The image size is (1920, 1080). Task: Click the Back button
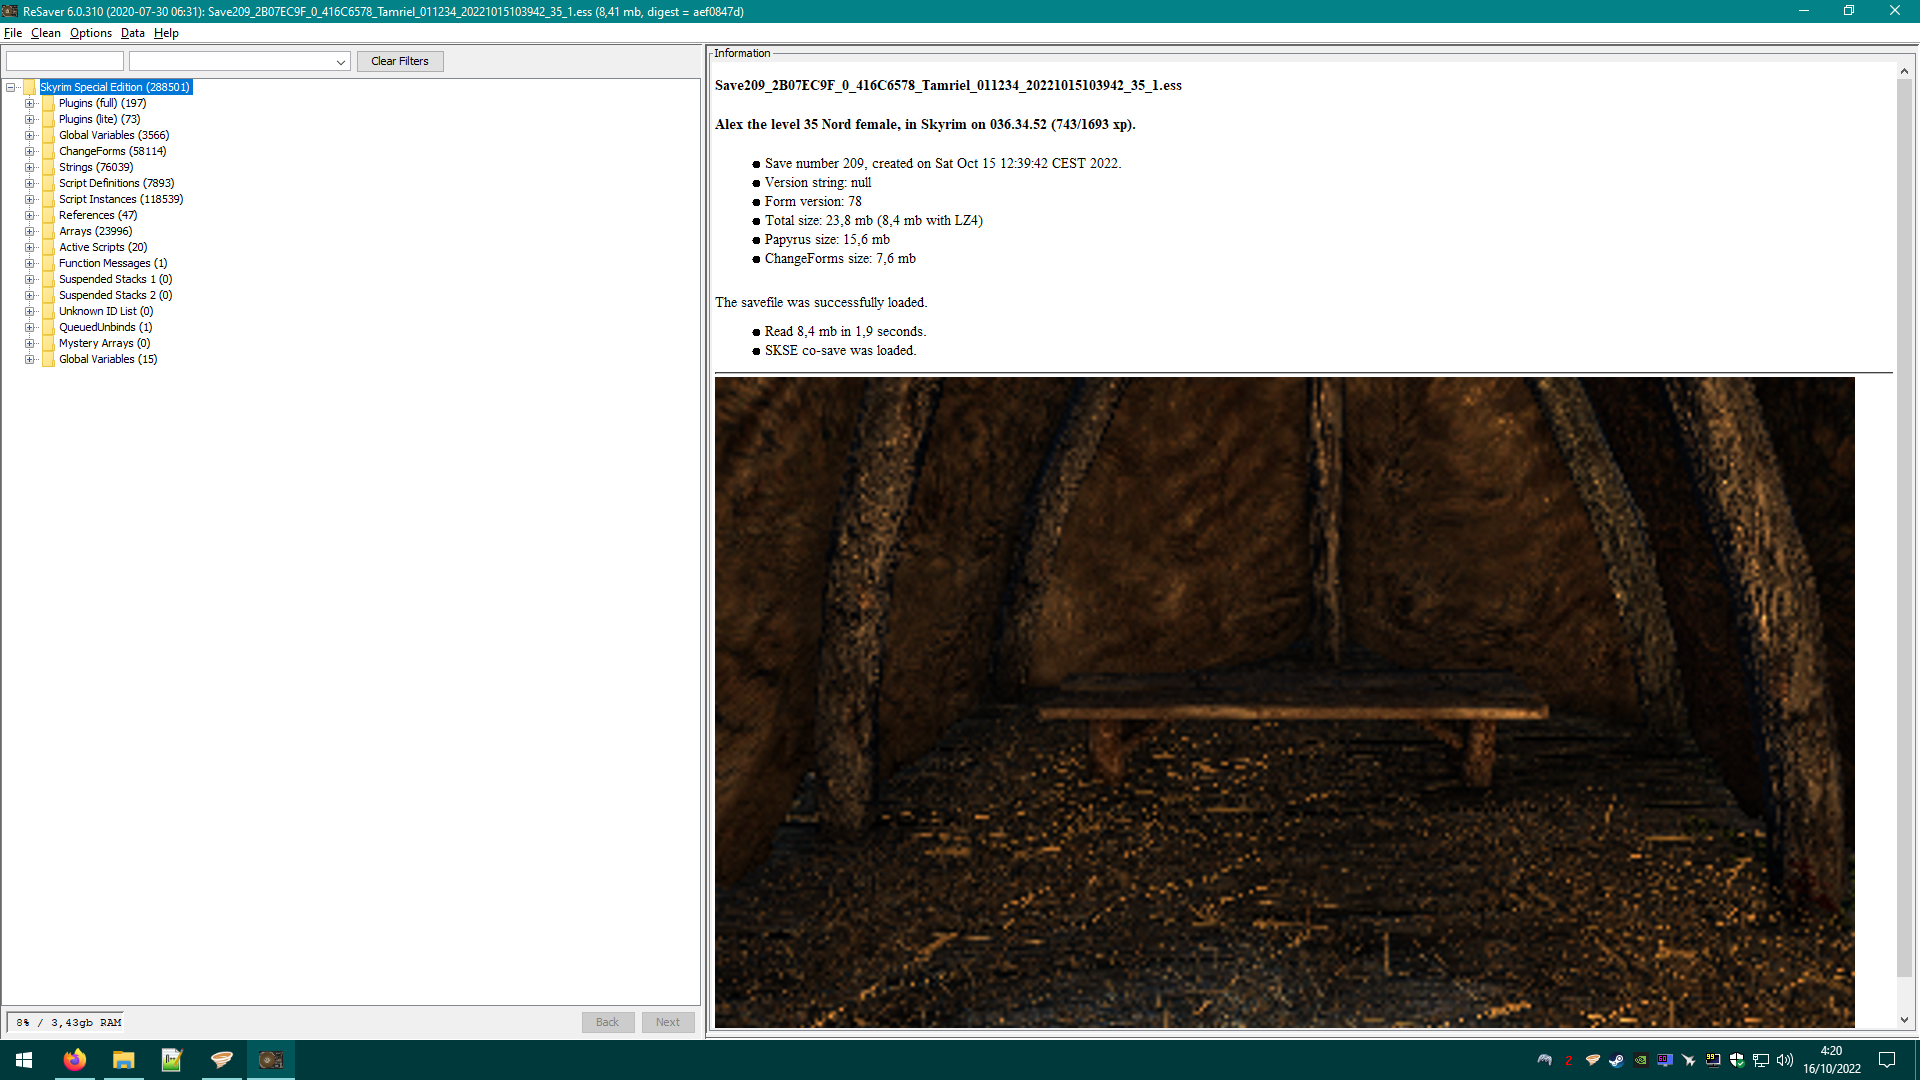pos(608,1022)
